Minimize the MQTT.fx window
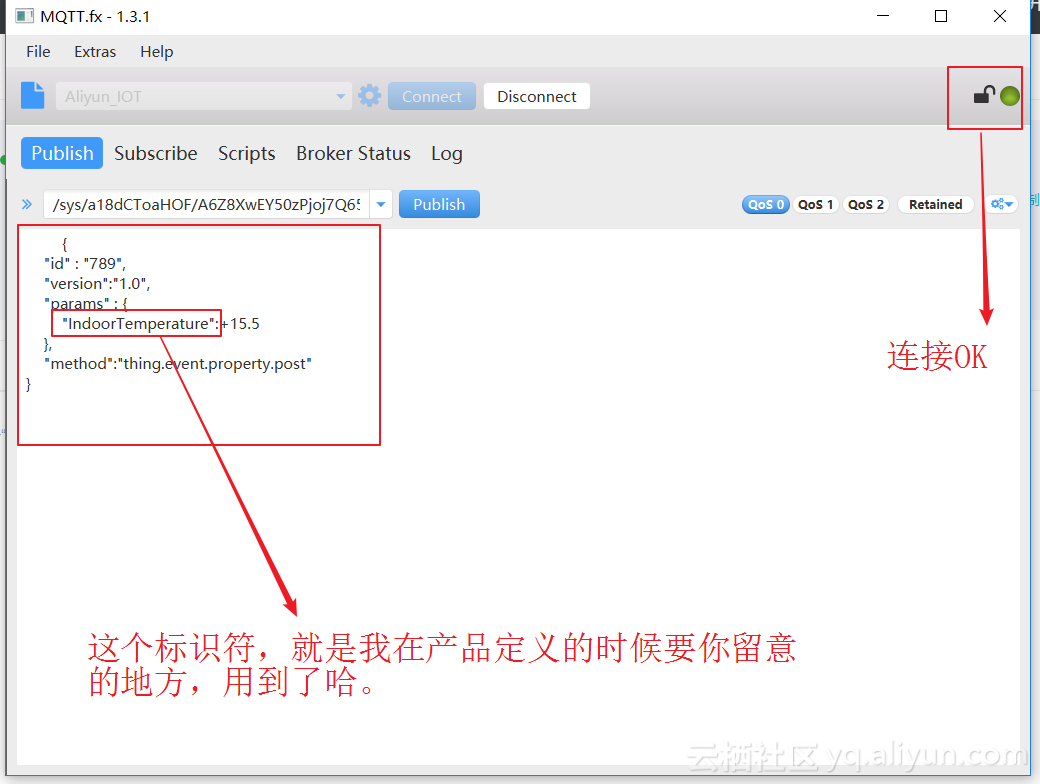The width and height of the screenshot is (1040, 784). [x=883, y=16]
